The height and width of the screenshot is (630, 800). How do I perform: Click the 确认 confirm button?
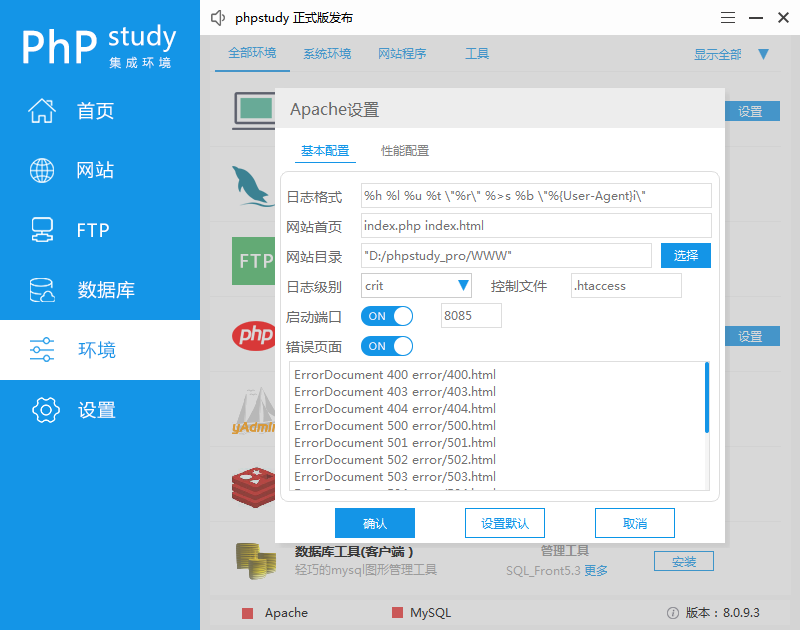tap(375, 523)
